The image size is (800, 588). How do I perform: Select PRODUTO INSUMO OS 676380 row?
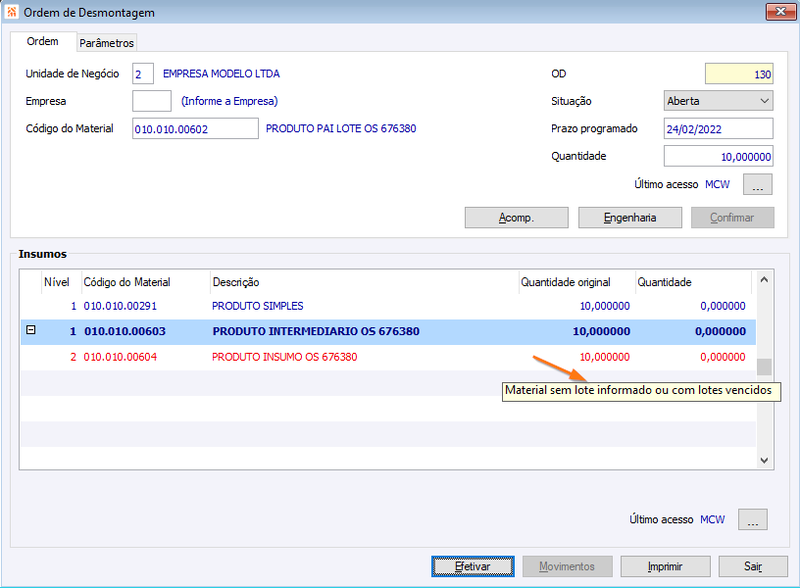[x=388, y=357]
